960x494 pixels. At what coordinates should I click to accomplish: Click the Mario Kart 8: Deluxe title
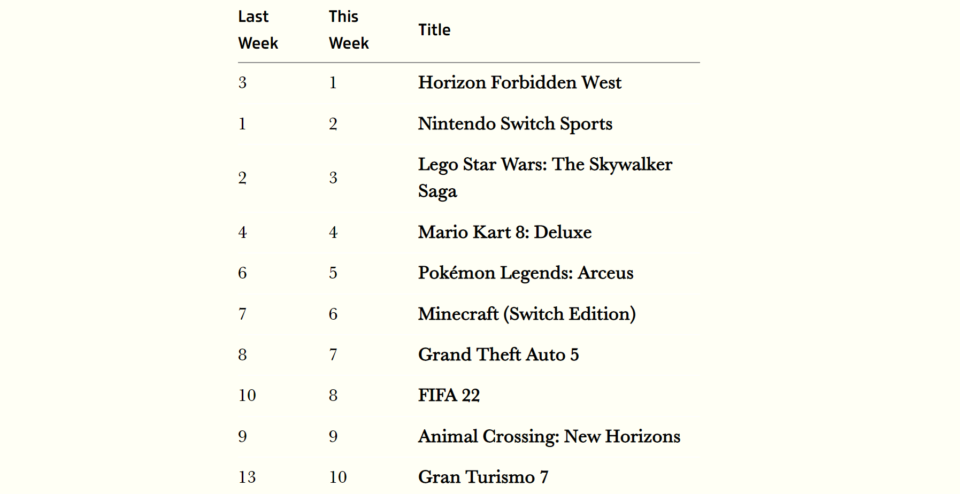coord(504,233)
